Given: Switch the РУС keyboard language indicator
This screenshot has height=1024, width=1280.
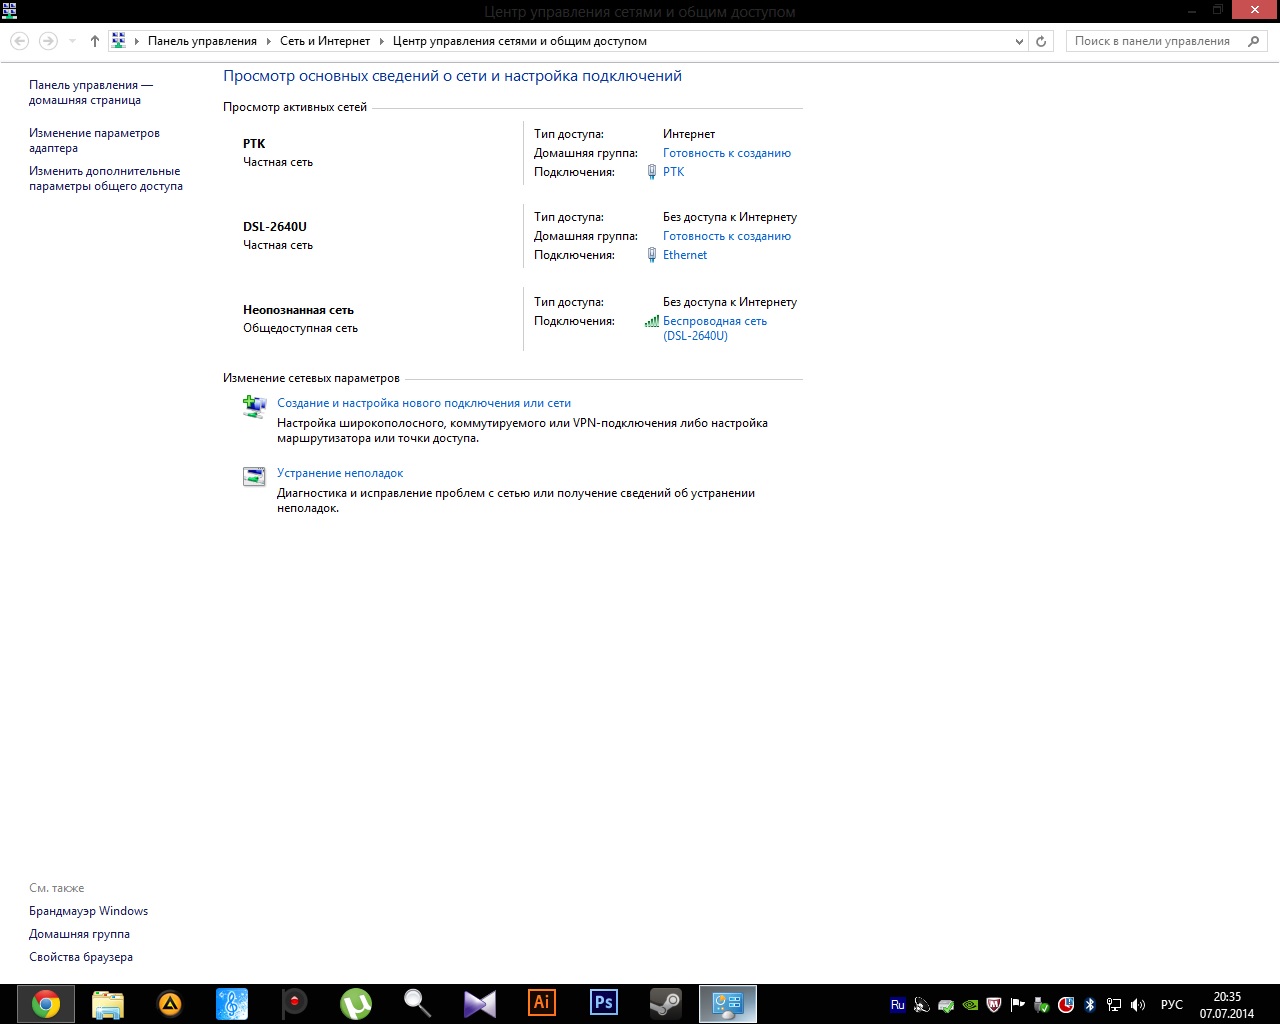Looking at the screenshot, I should coord(1171,1005).
